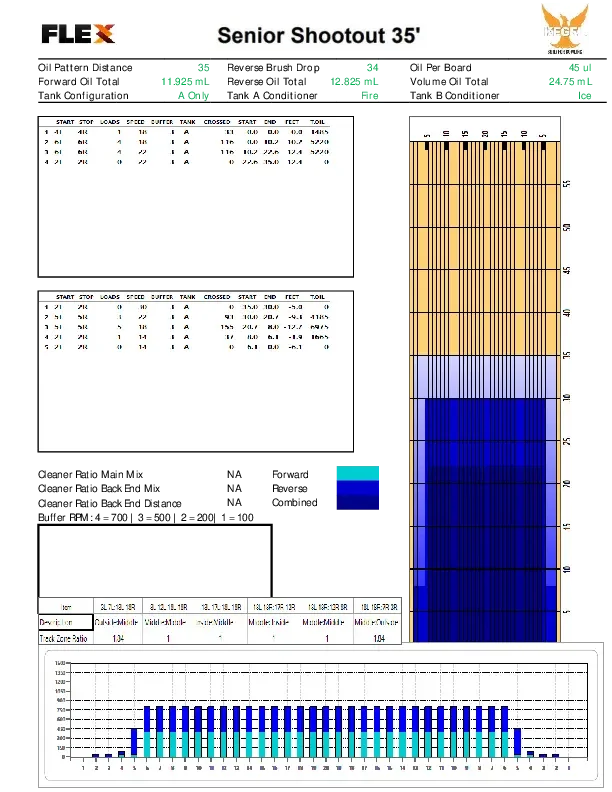
Task: Select the Reverse Oil Total value 12.825 mL
Action: pos(354,82)
